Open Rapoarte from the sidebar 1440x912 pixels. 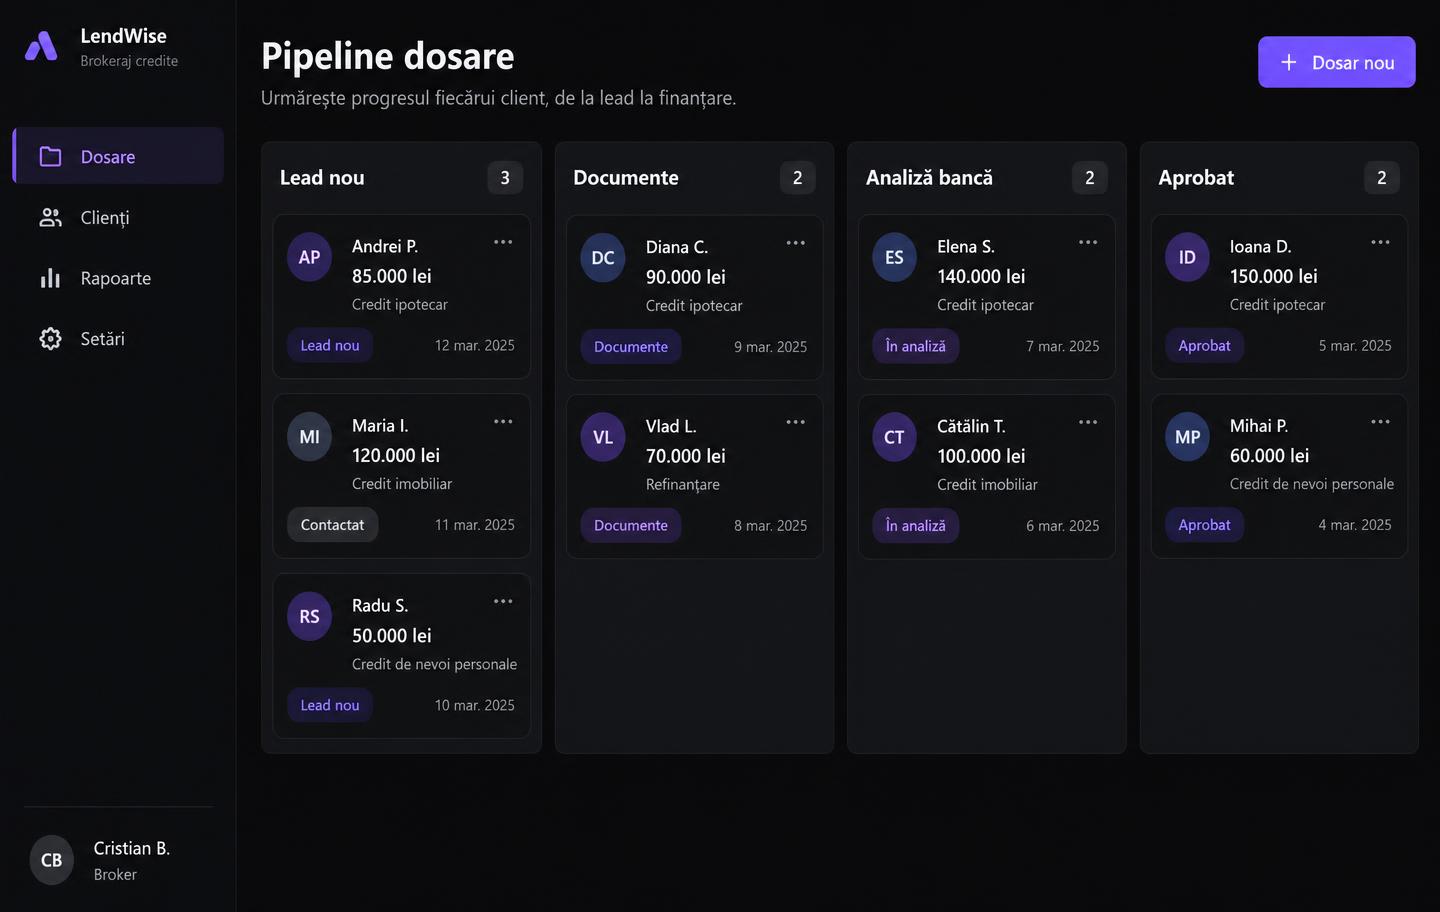tap(118, 278)
